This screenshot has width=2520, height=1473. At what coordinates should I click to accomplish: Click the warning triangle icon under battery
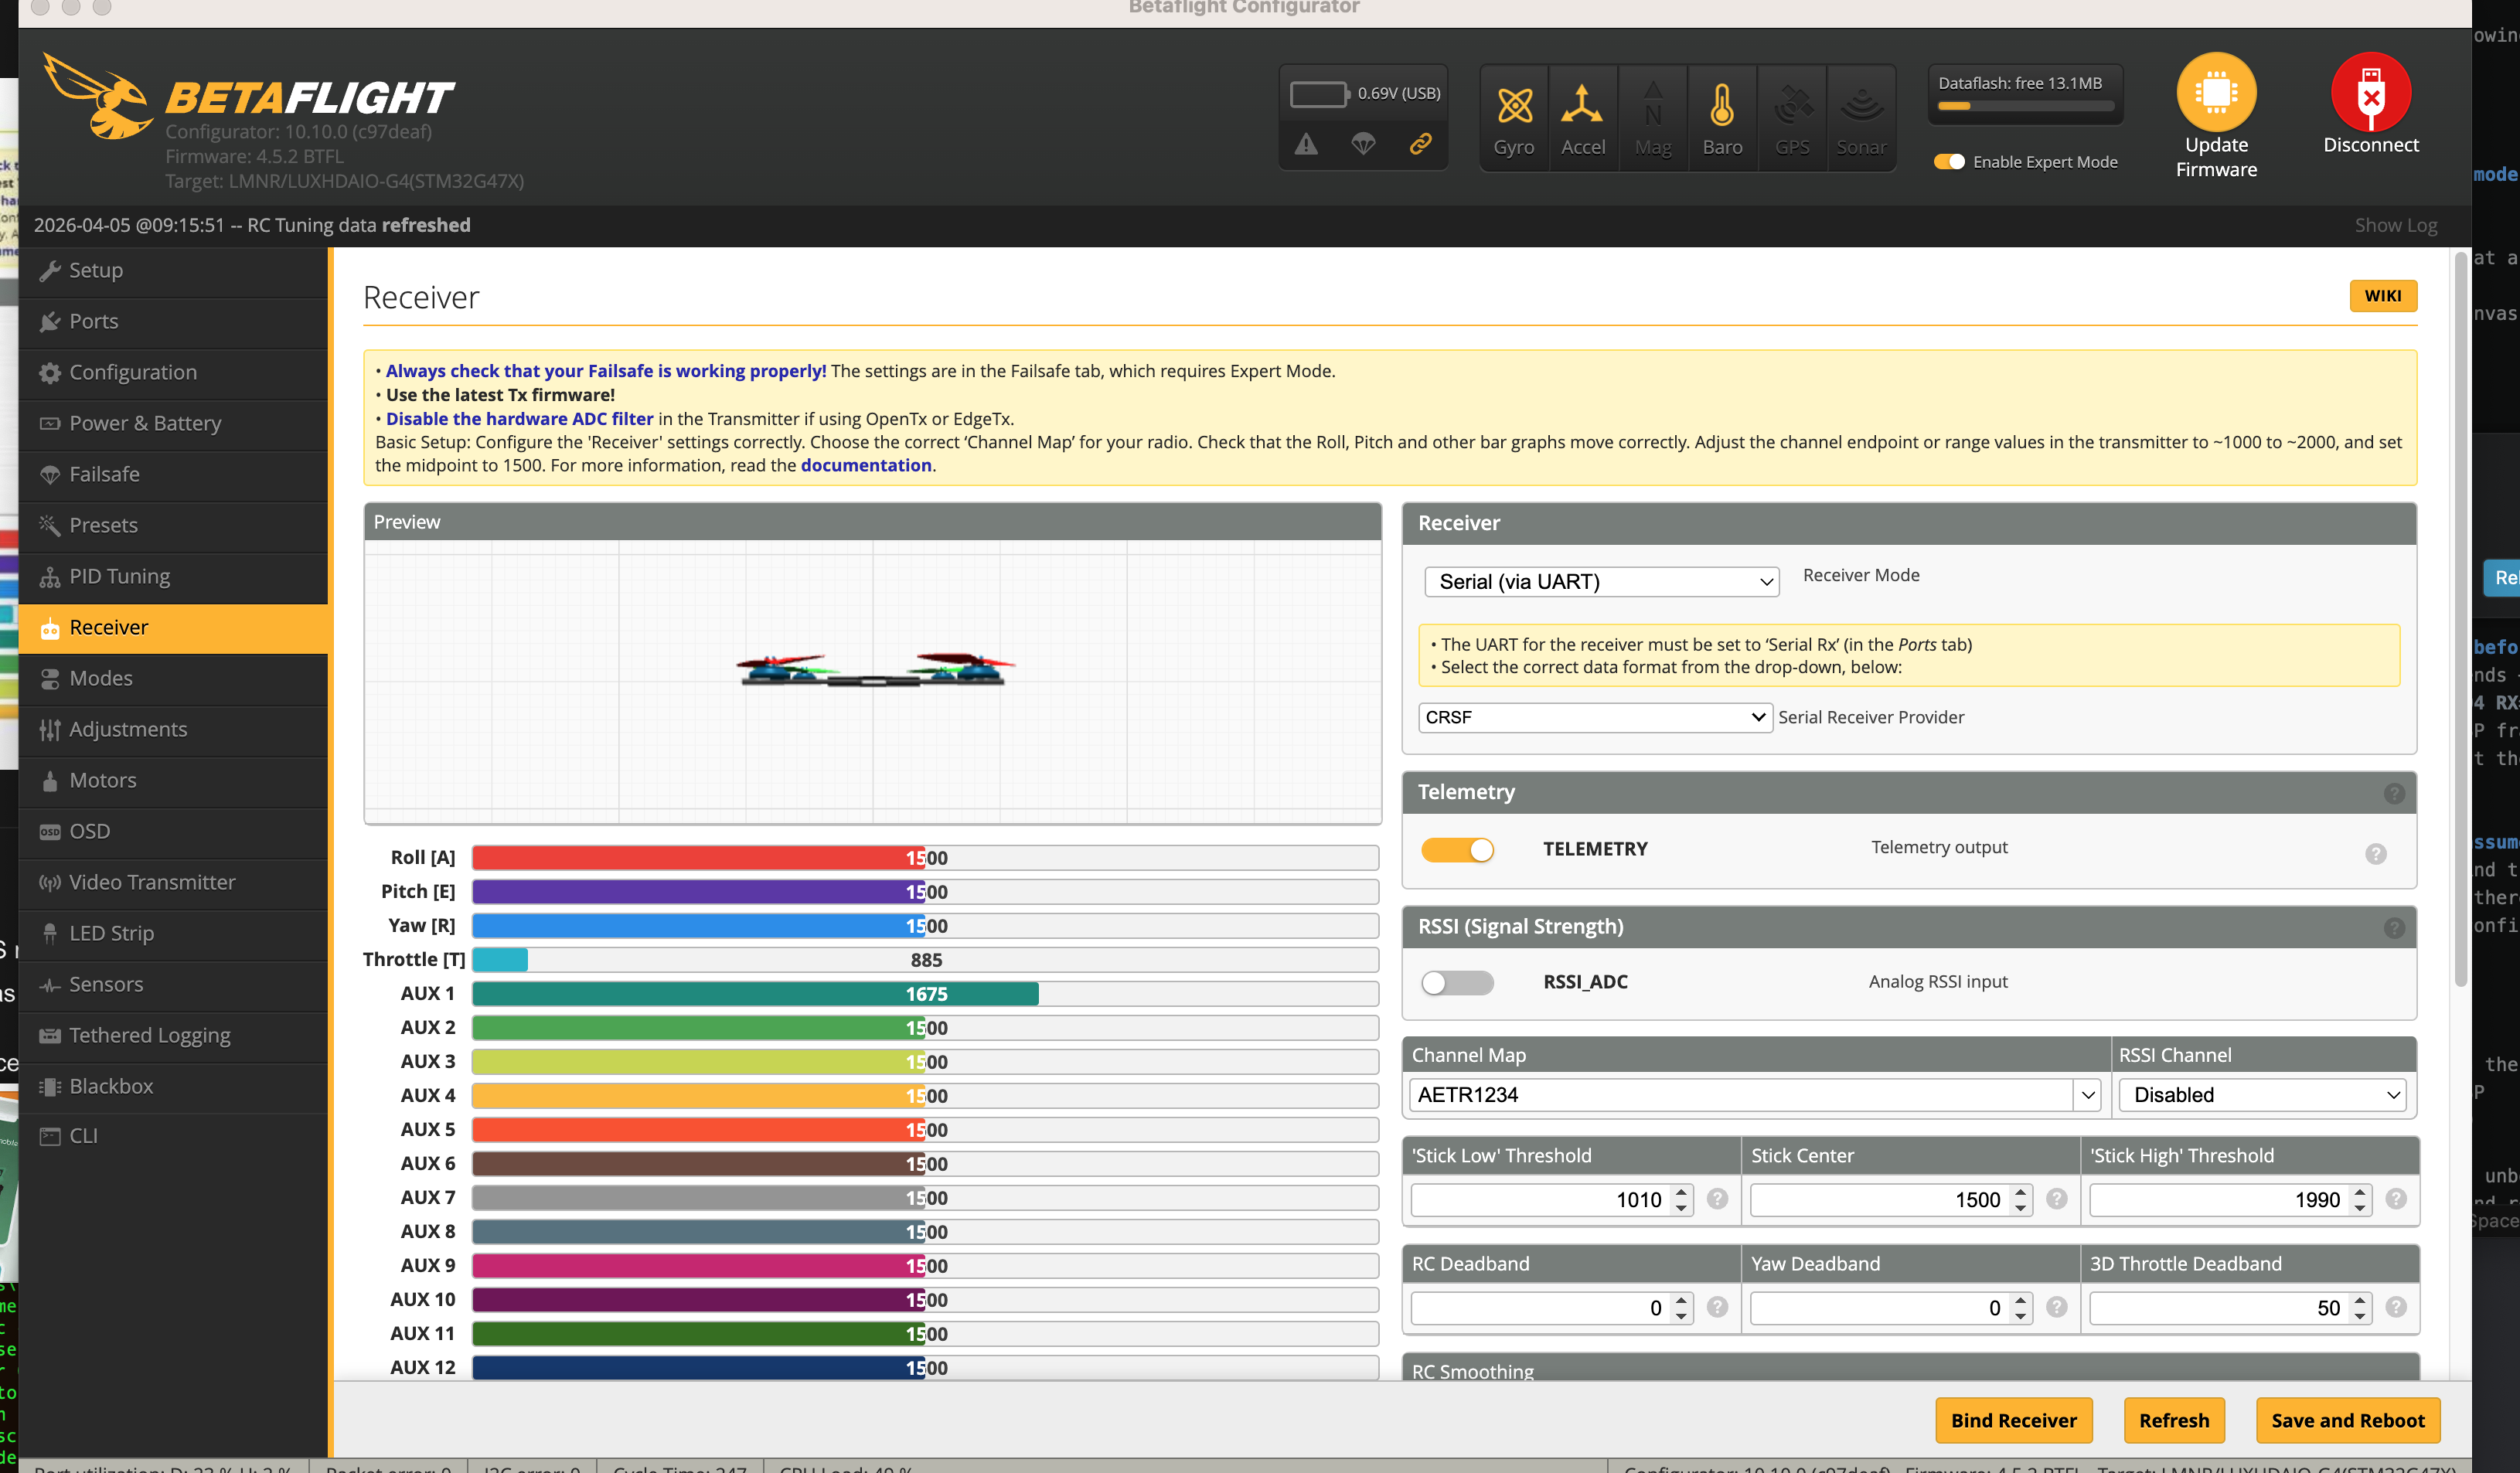1306,145
